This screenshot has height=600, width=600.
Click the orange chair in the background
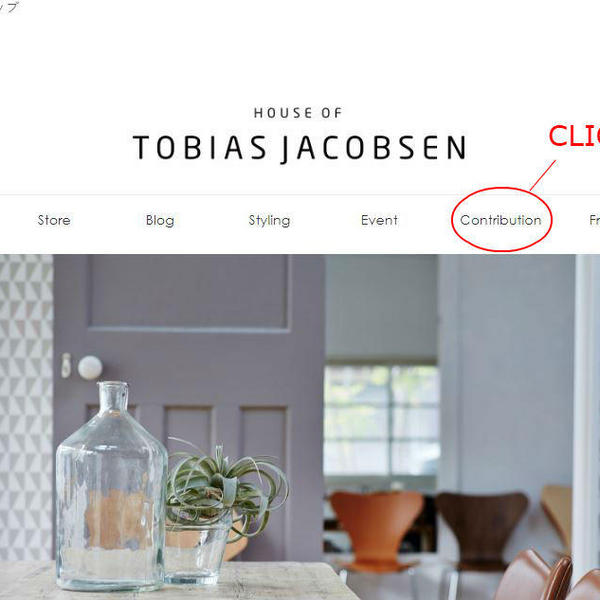click(x=377, y=526)
